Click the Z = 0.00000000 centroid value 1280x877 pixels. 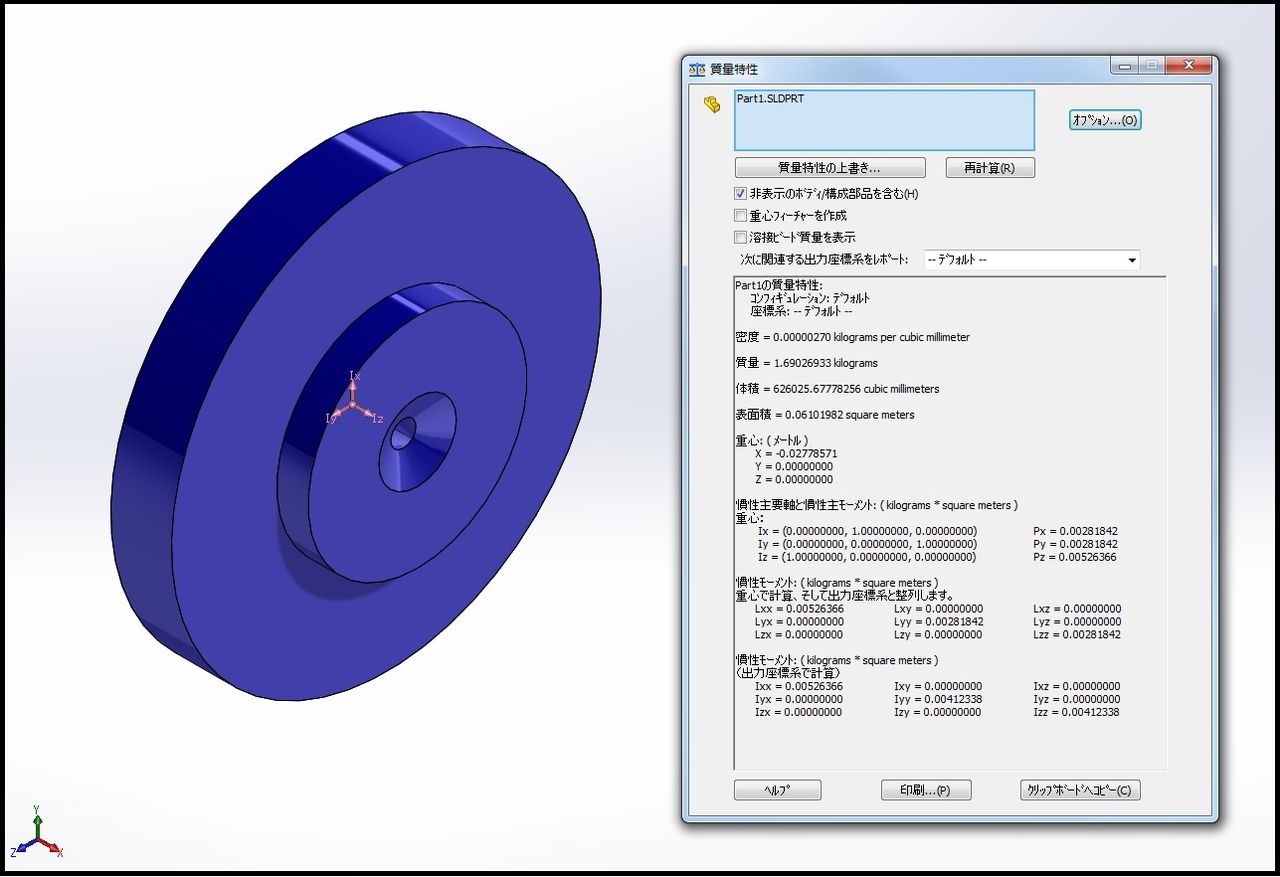click(794, 480)
